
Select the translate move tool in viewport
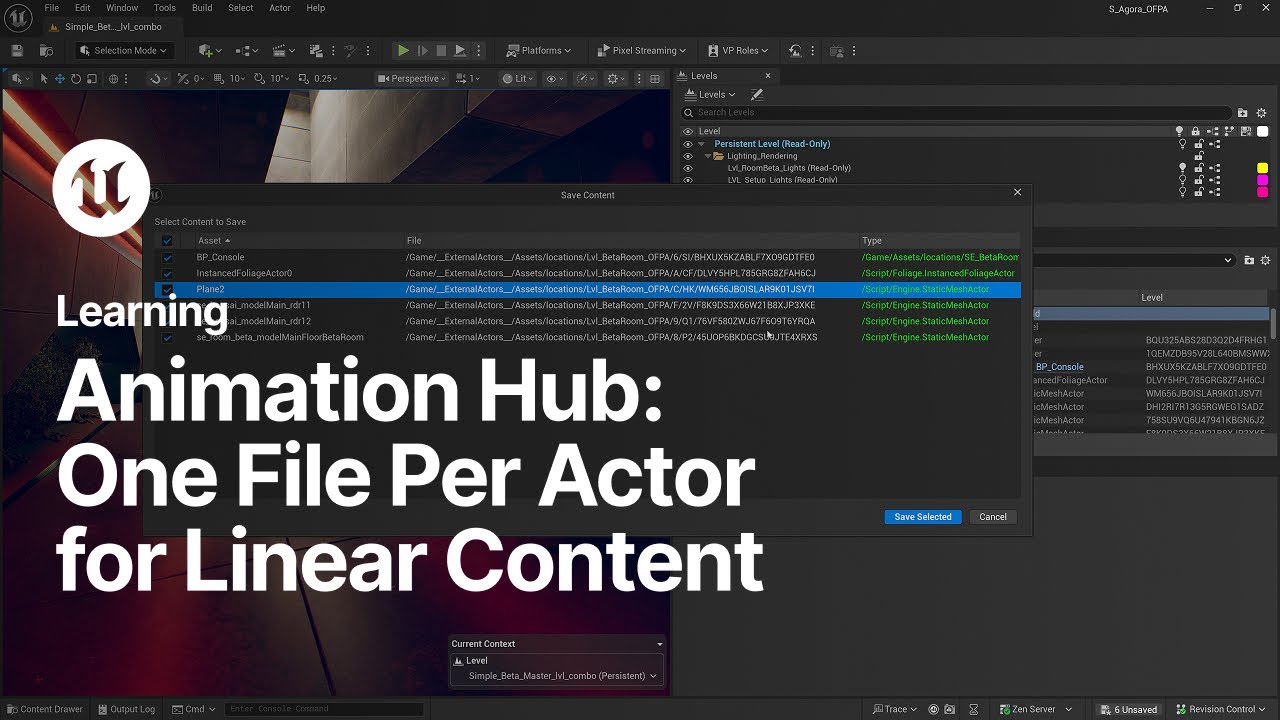pos(60,79)
